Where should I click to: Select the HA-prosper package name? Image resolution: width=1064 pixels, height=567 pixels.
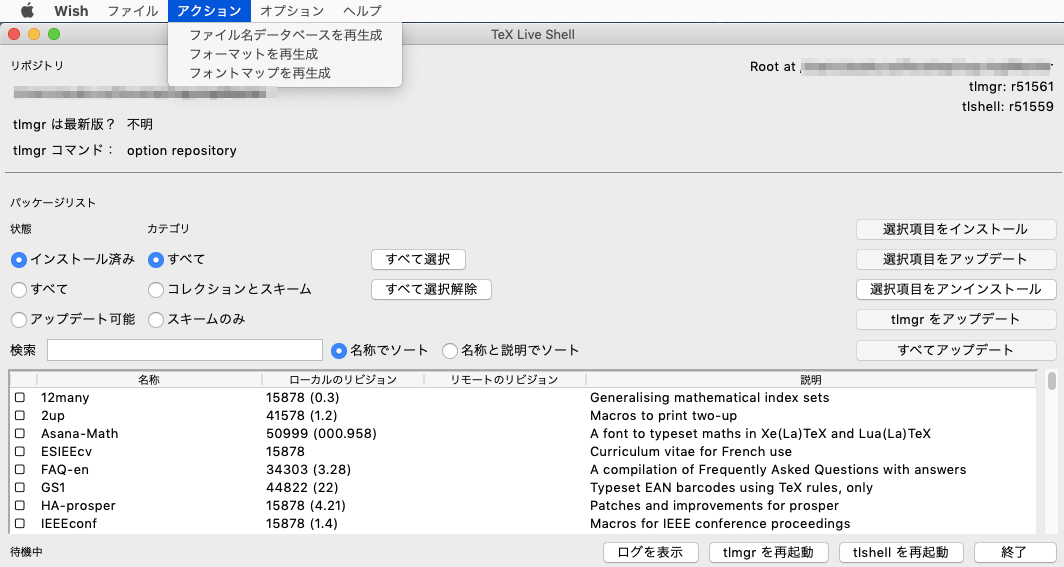pos(78,505)
